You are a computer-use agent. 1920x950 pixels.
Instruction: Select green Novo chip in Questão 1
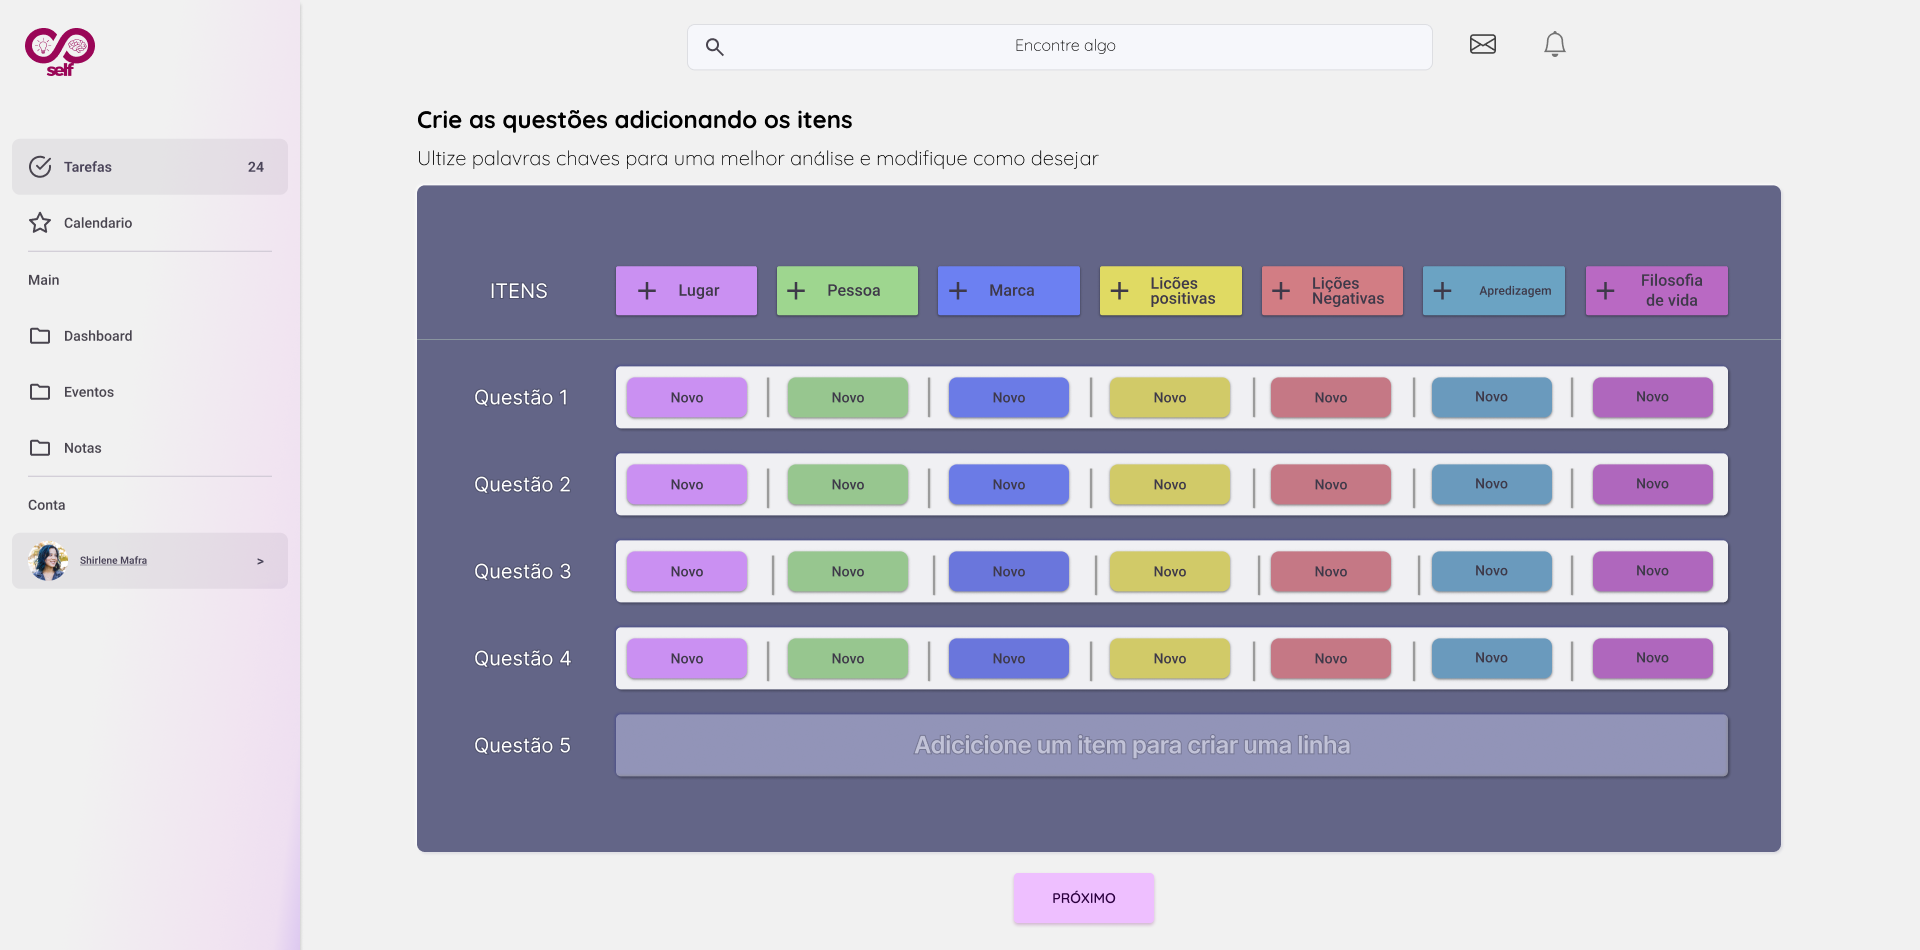tap(848, 397)
